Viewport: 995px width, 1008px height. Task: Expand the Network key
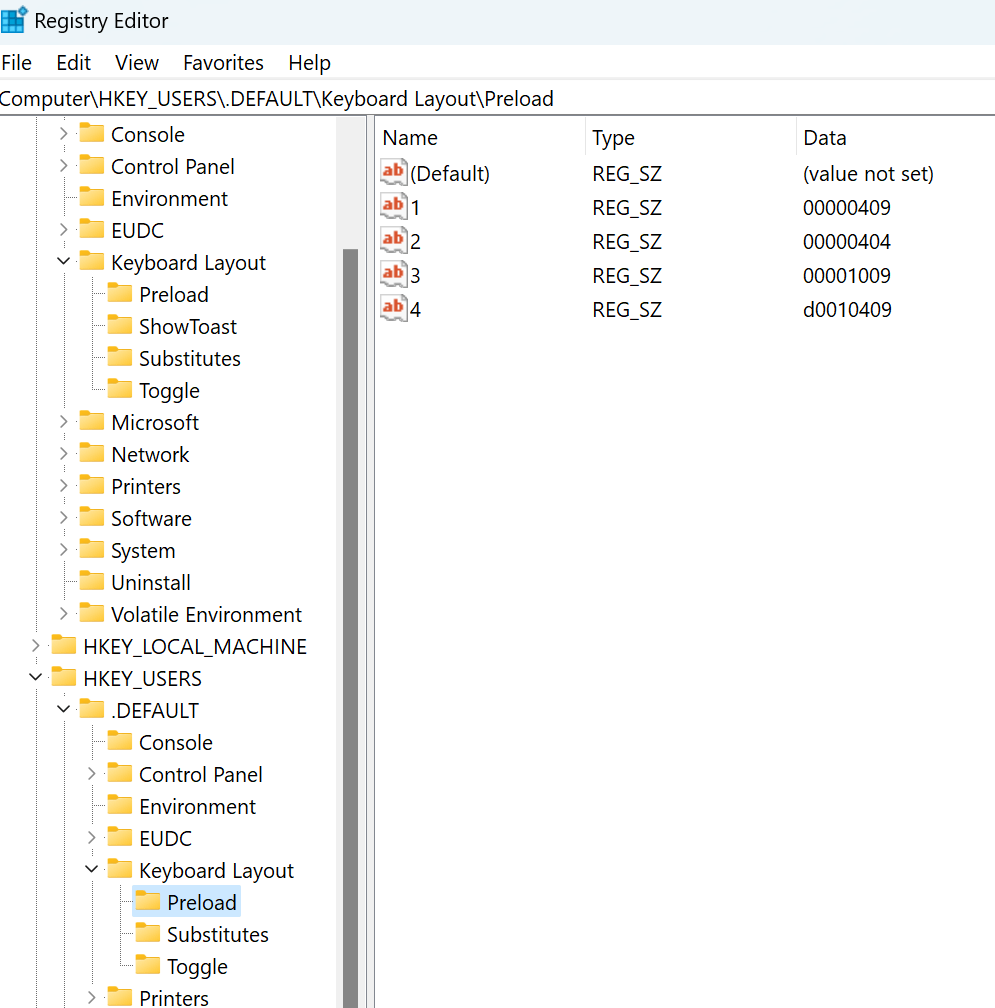pos(63,454)
